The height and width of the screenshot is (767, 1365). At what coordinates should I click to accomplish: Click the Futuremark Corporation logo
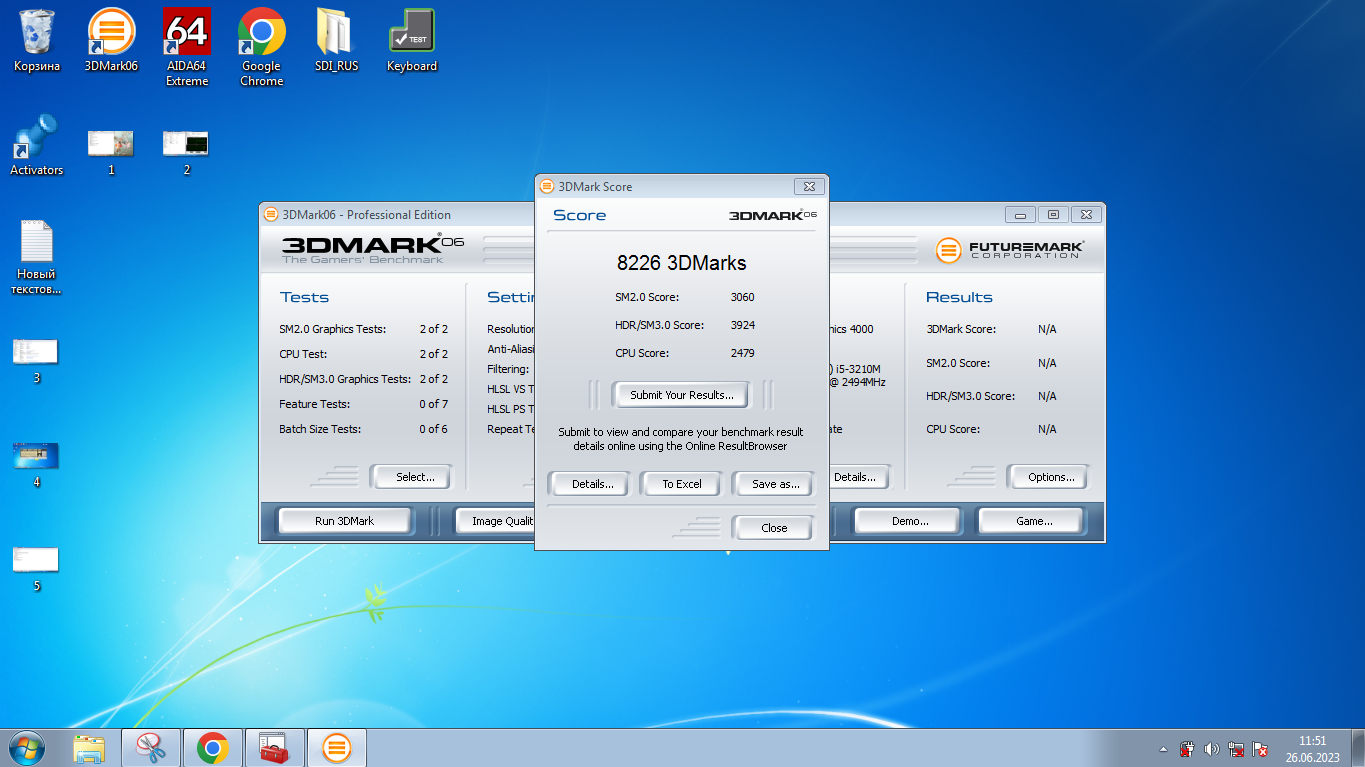tap(1010, 250)
